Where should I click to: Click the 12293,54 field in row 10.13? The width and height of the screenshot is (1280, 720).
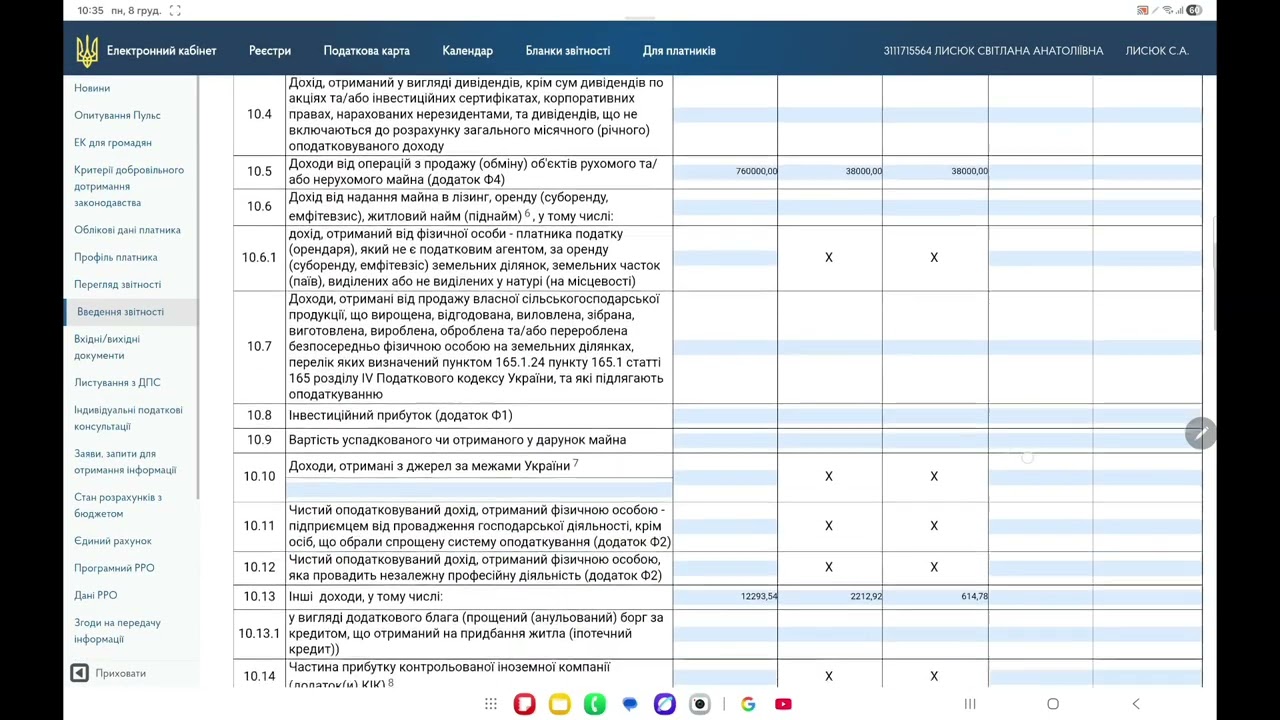tap(725, 596)
